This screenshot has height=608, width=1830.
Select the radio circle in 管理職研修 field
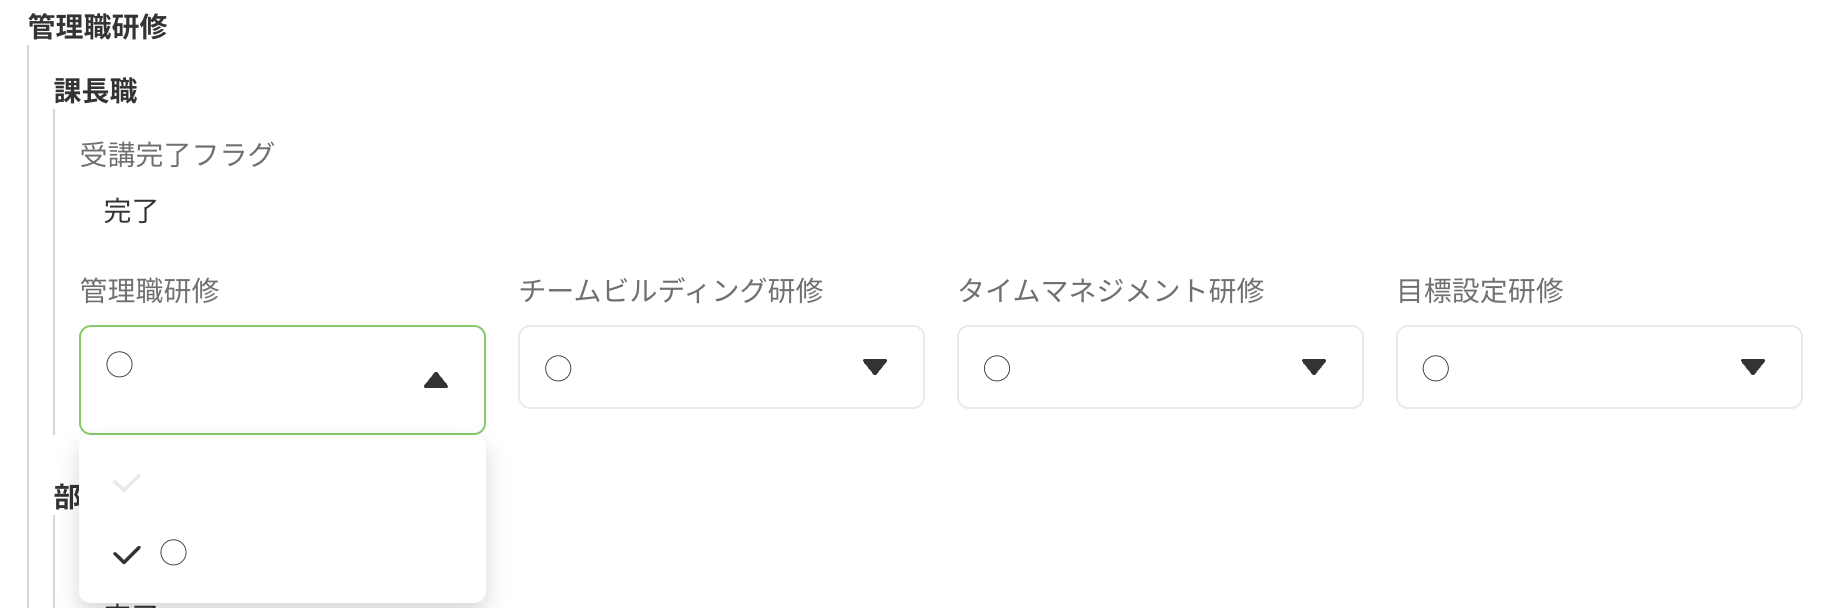119,364
